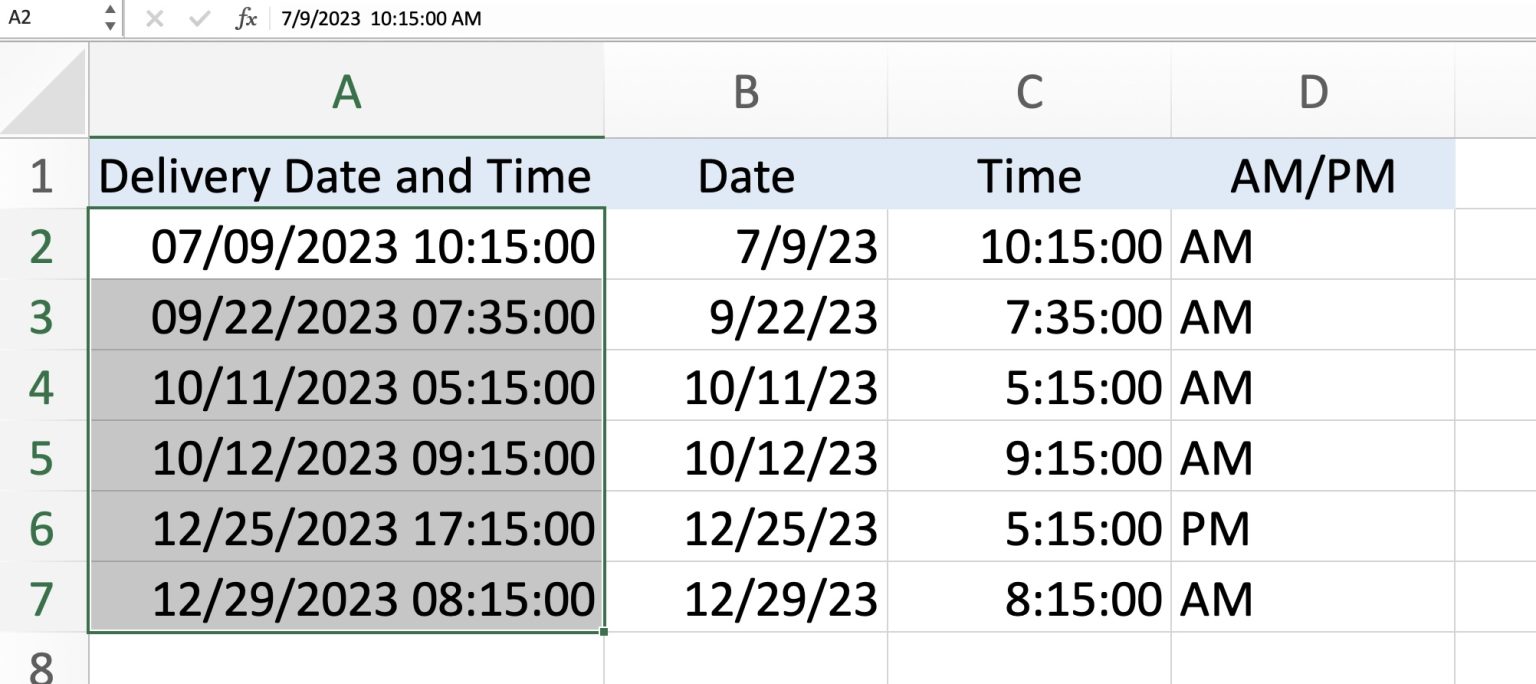The height and width of the screenshot is (684, 1536).
Task: Select cell C6 showing 5:15:00
Action: click(x=1030, y=528)
